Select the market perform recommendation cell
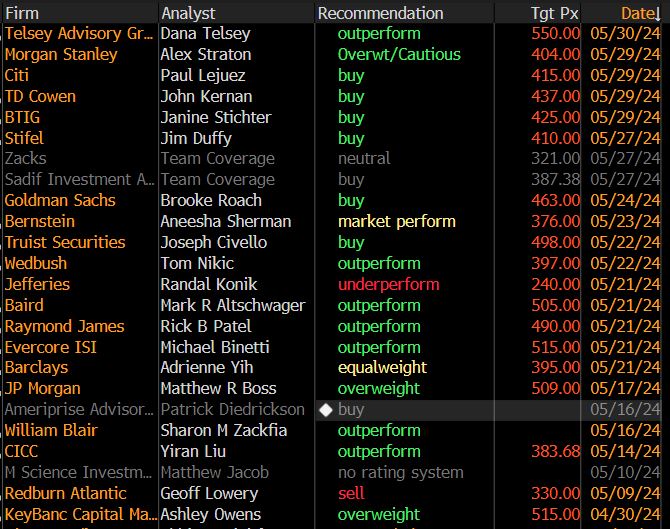Image resolution: width=670 pixels, height=529 pixels. [397, 221]
